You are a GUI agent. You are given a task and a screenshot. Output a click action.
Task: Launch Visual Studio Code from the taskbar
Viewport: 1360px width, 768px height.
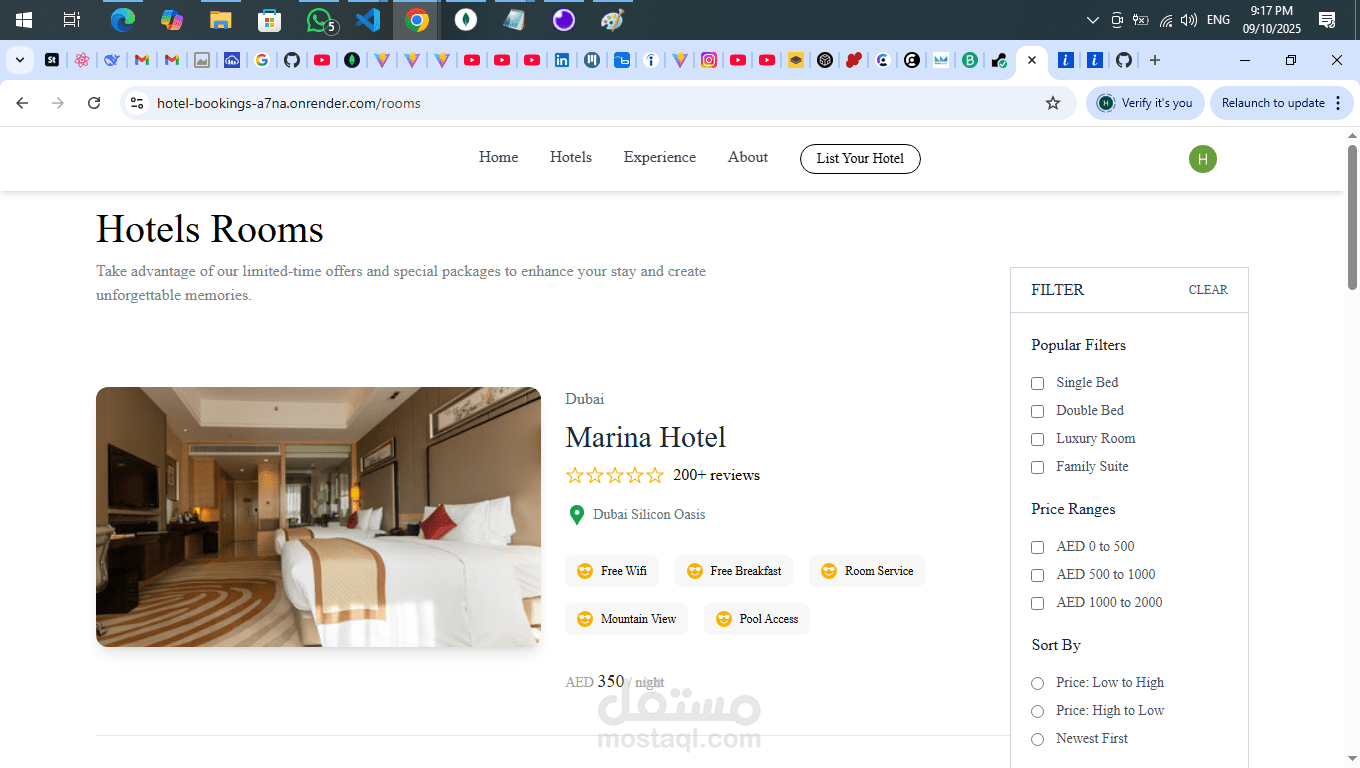pos(368,19)
